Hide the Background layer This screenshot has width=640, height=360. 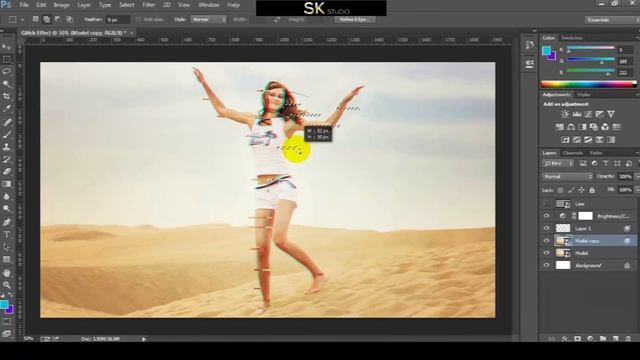click(x=547, y=265)
